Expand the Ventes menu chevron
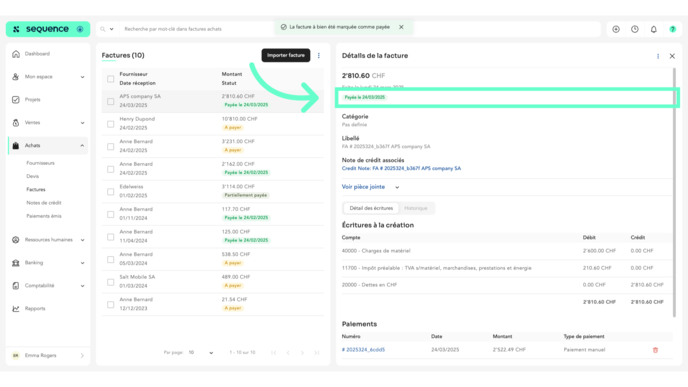 (82, 123)
